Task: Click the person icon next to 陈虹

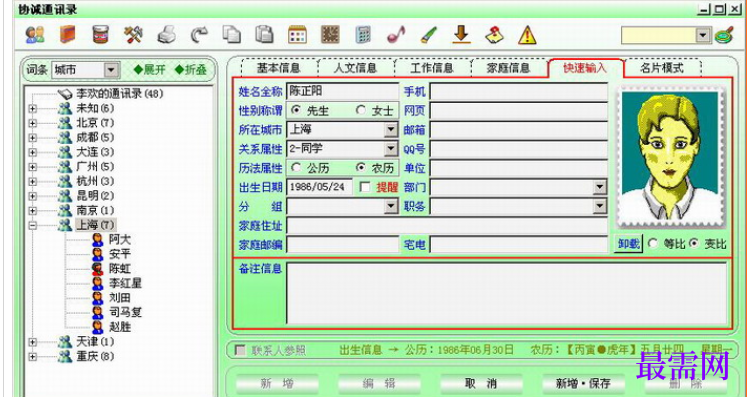Action: coord(98,268)
